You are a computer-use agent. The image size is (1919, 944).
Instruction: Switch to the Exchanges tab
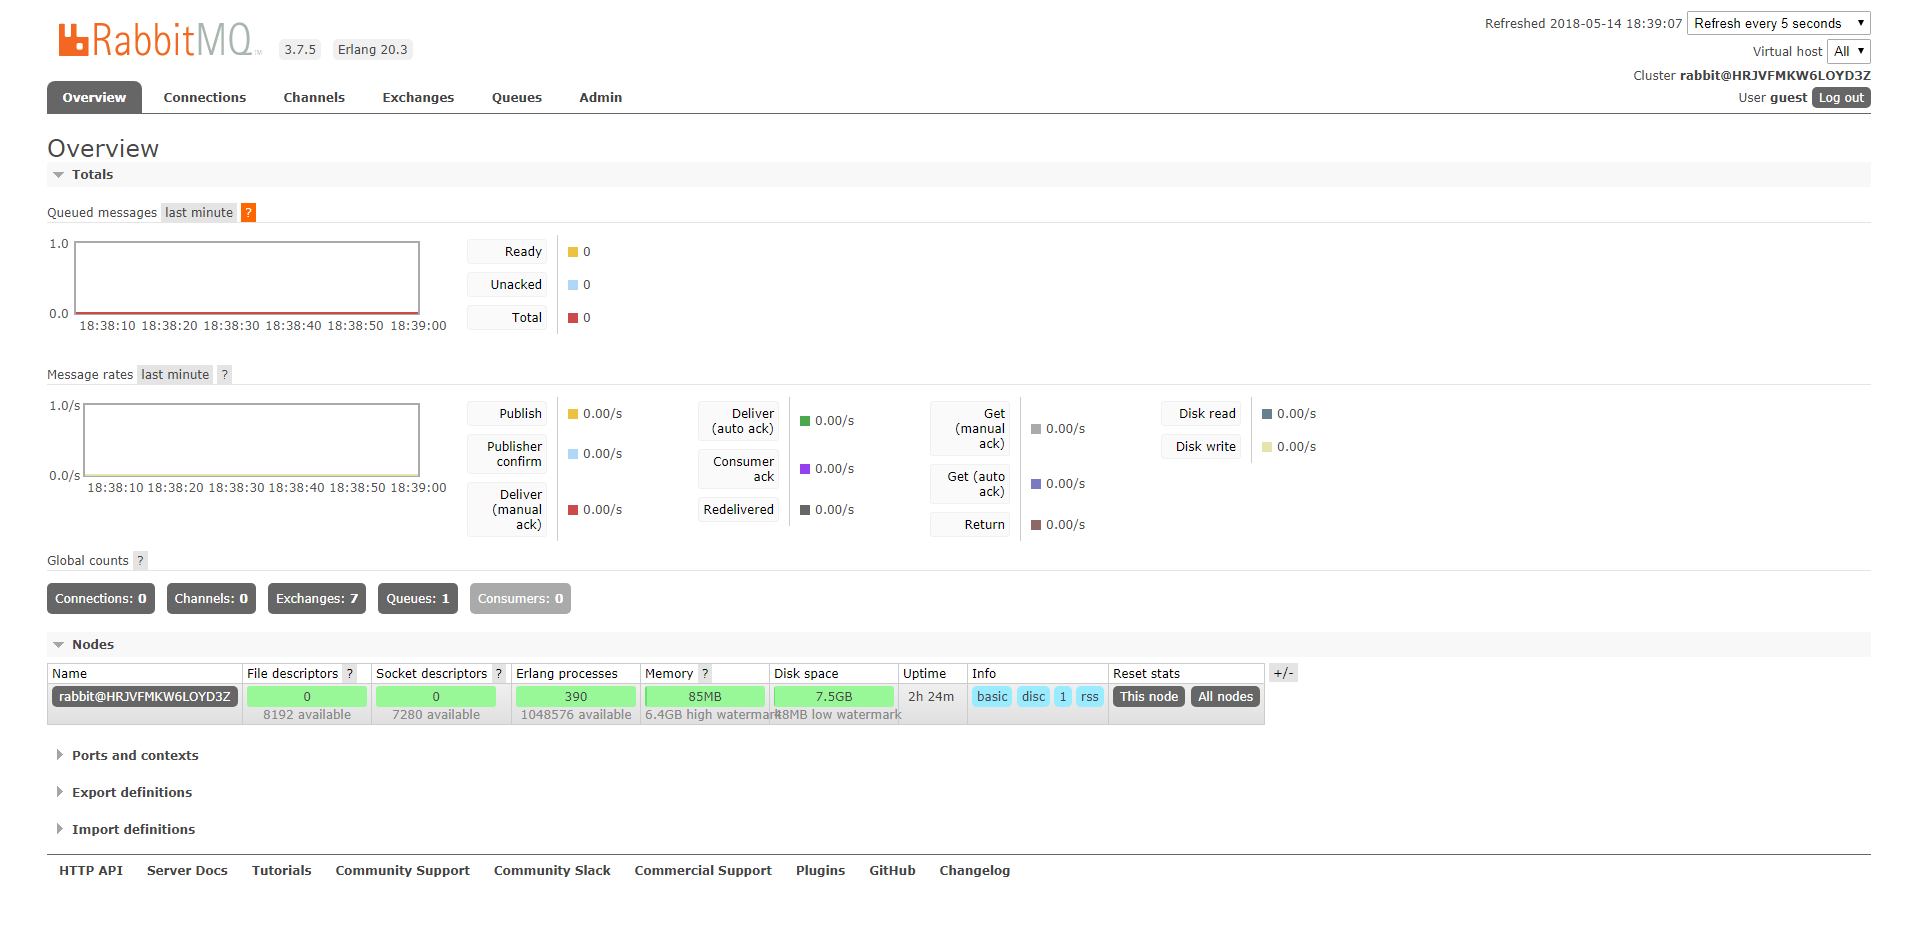(x=418, y=97)
